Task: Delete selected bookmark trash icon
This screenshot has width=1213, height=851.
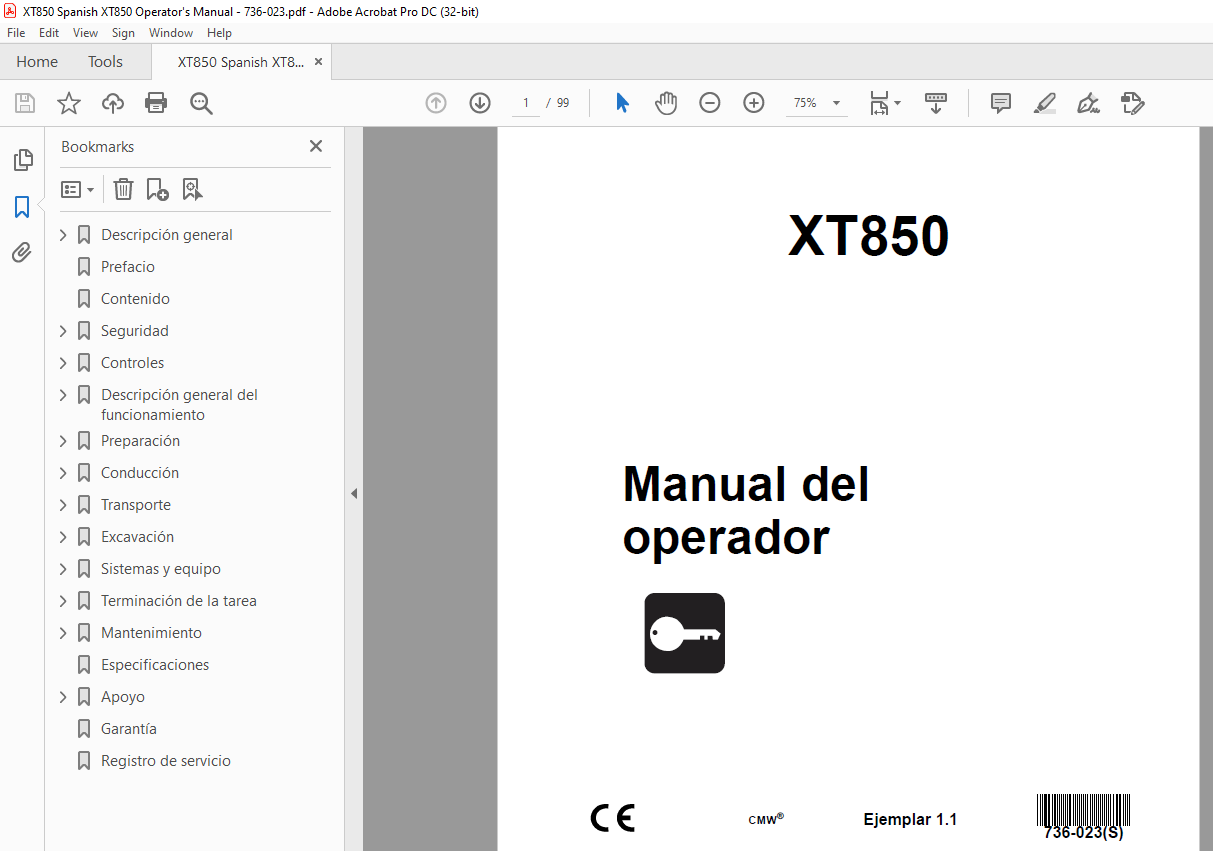Action: pyautogui.click(x=123, y=189)
